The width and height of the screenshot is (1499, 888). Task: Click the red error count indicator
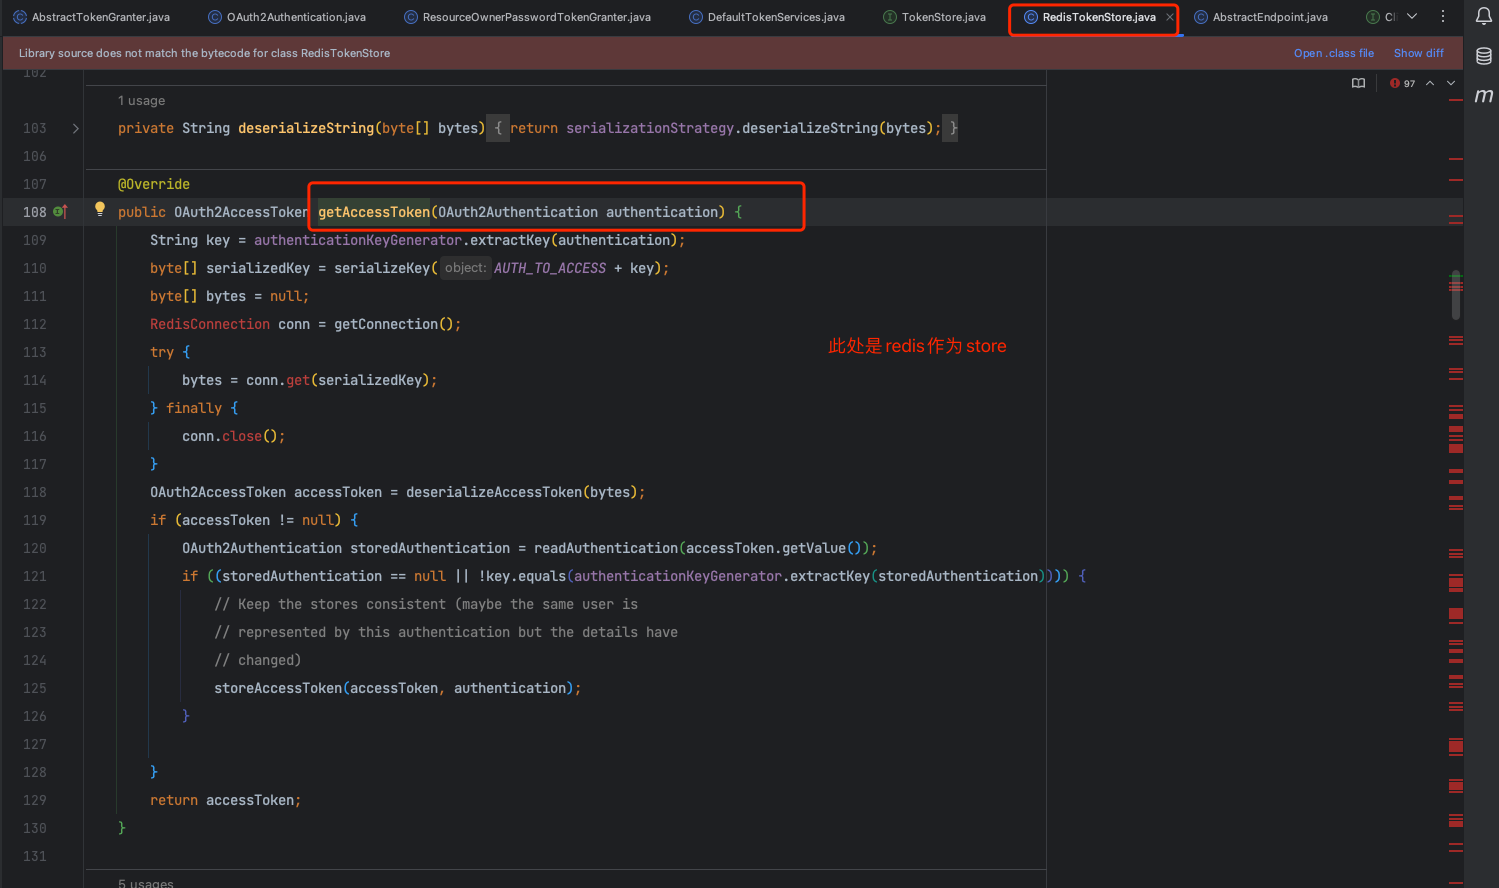click(1402, 83)
